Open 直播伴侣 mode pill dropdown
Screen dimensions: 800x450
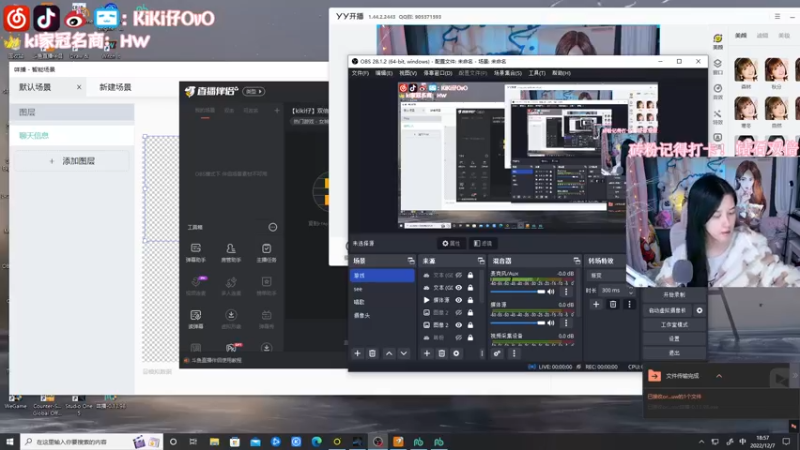(254, 91)
